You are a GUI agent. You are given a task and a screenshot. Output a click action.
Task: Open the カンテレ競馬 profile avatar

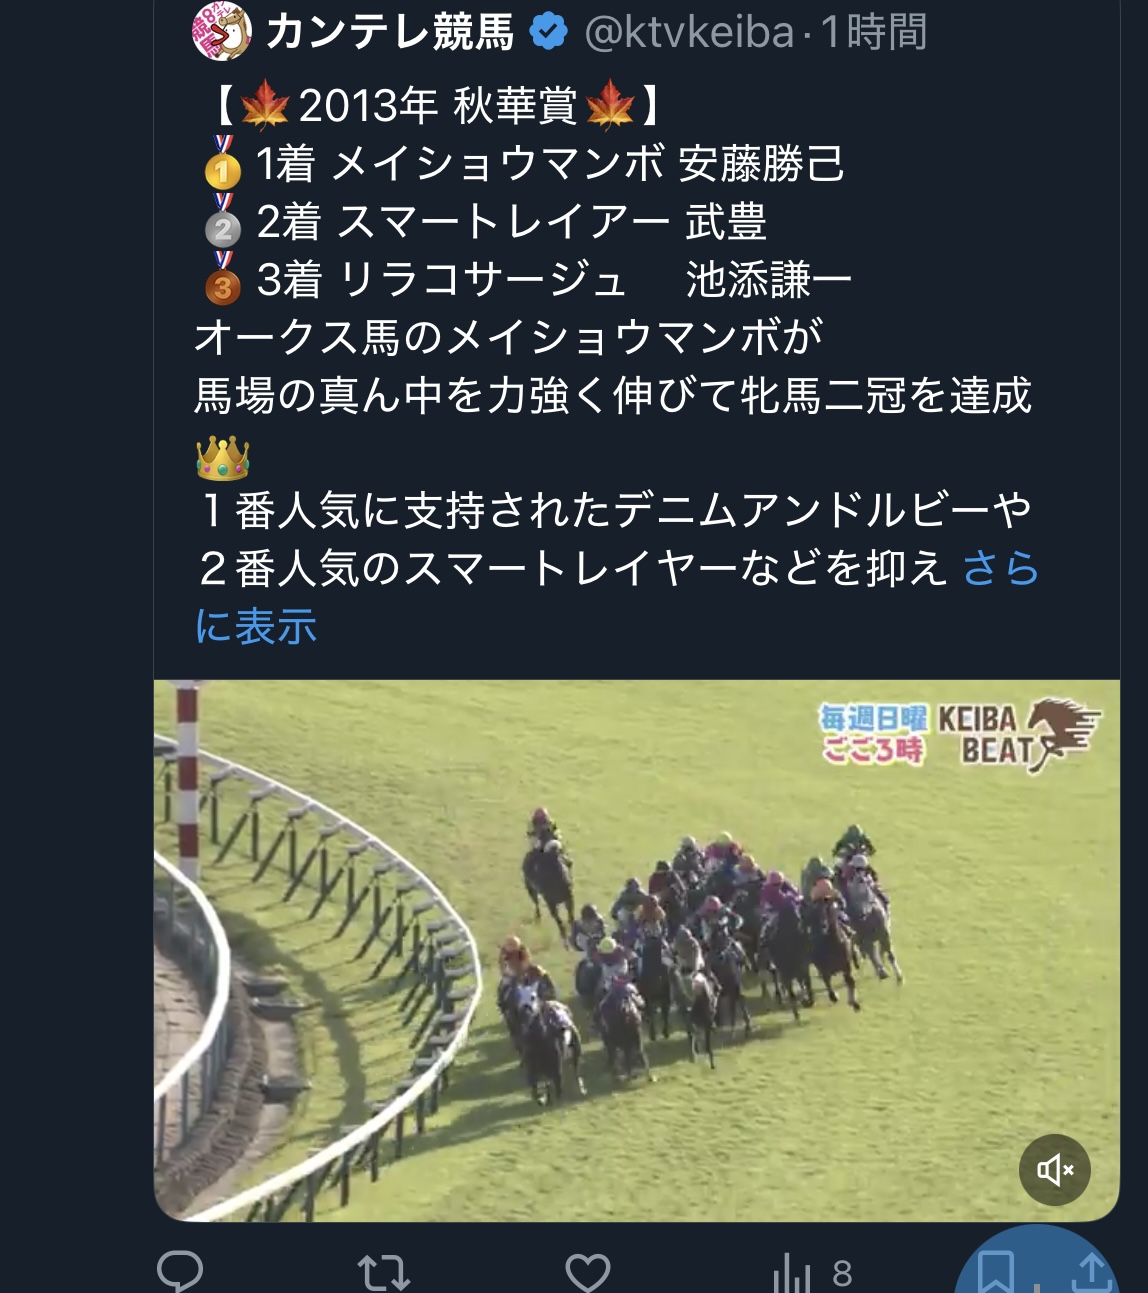point(221,31)
